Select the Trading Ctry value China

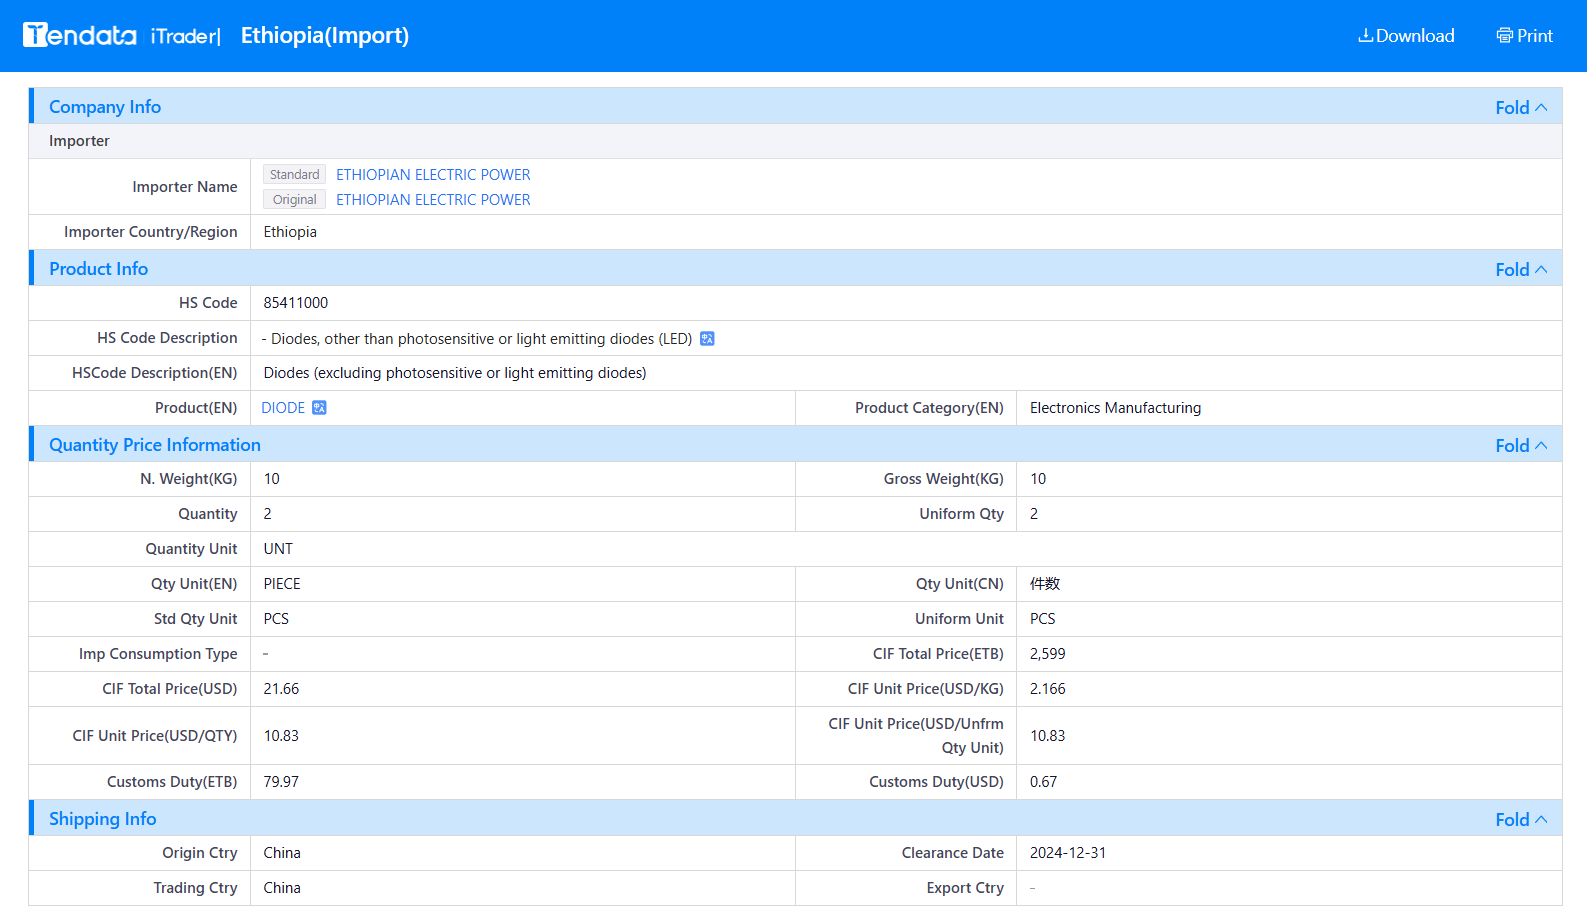click(x=282, y=888)
